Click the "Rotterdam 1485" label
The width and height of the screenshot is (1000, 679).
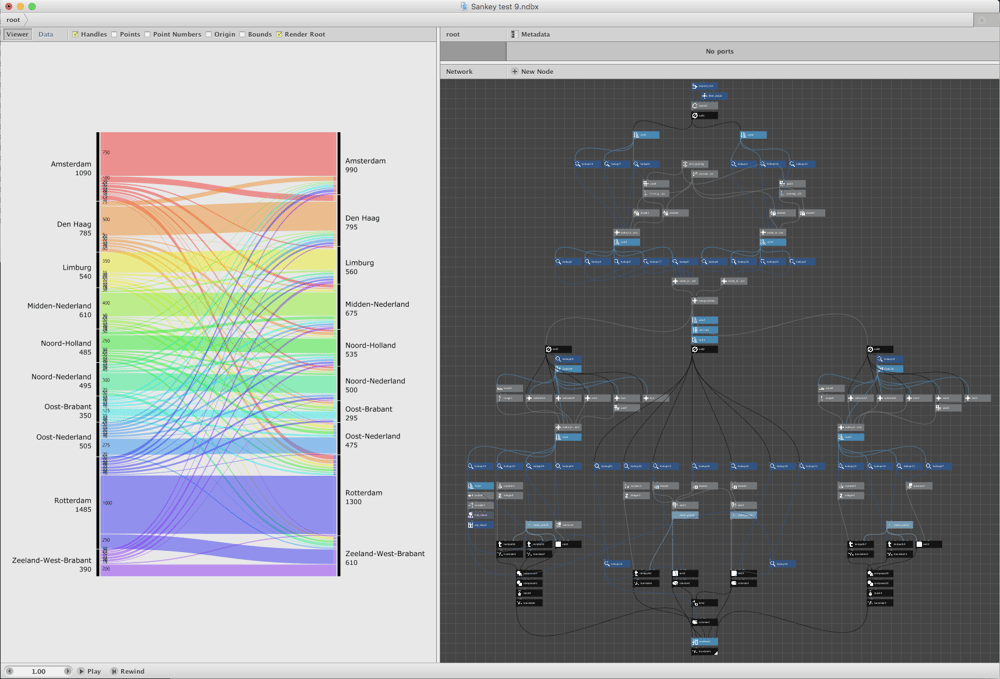[73, 505]
